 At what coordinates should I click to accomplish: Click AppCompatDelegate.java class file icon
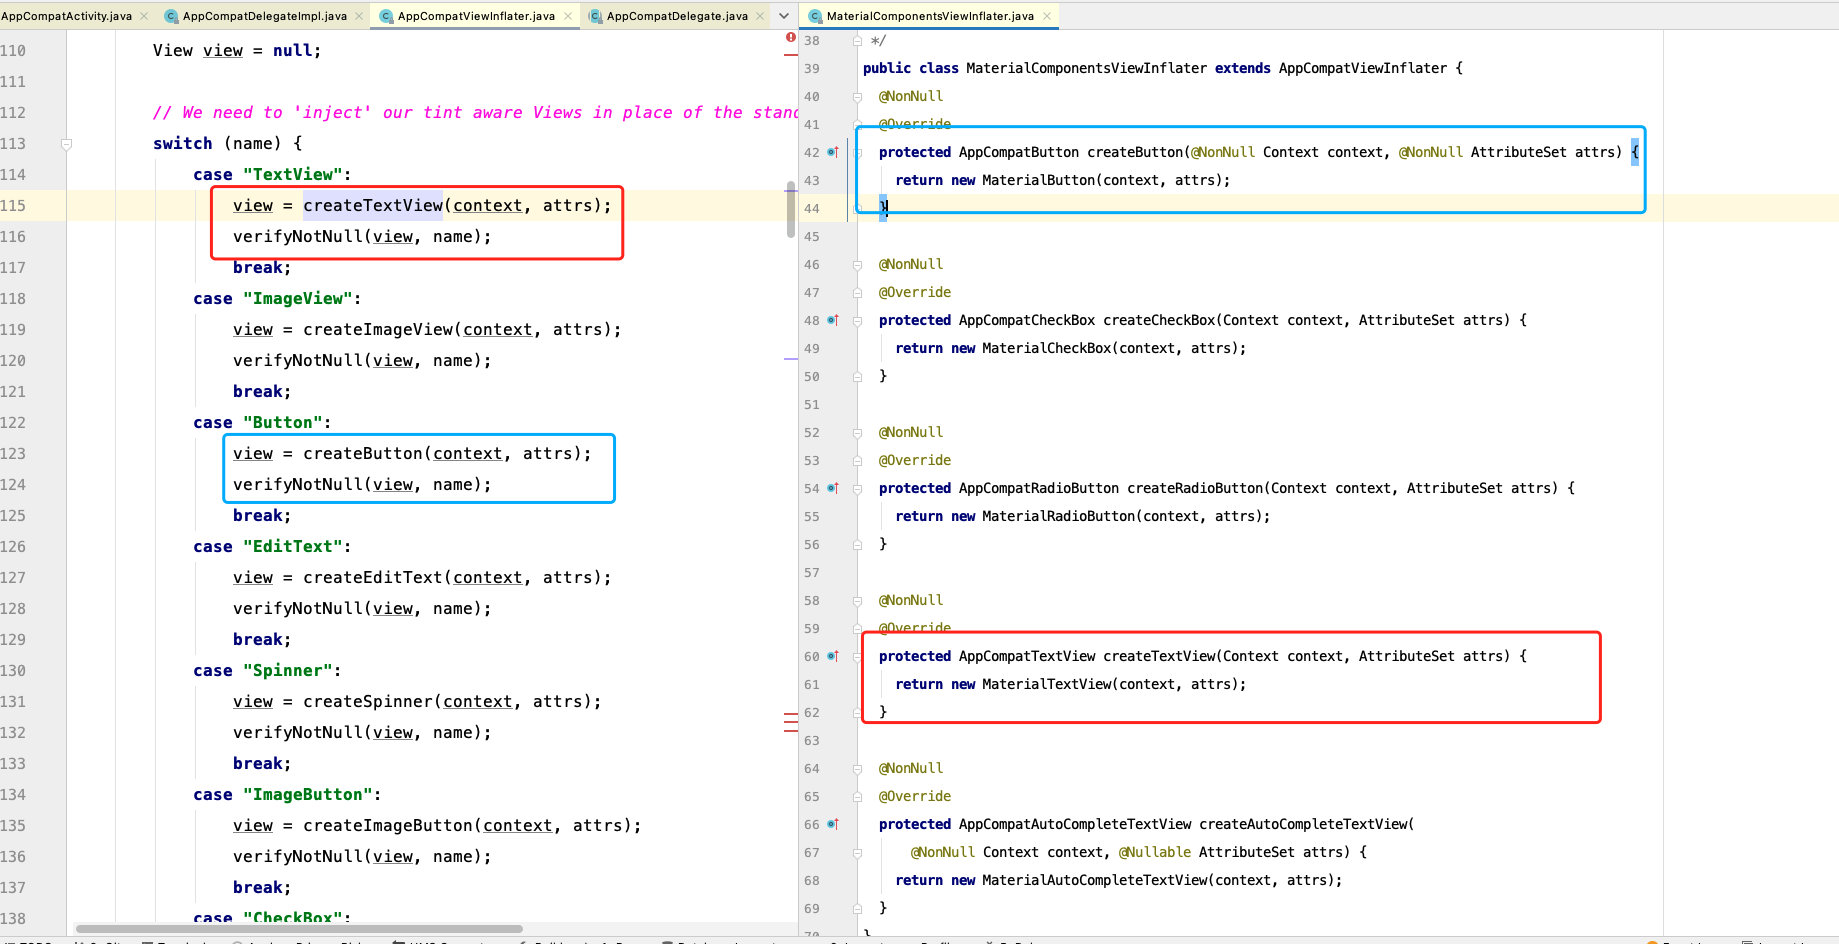point(595,16)
